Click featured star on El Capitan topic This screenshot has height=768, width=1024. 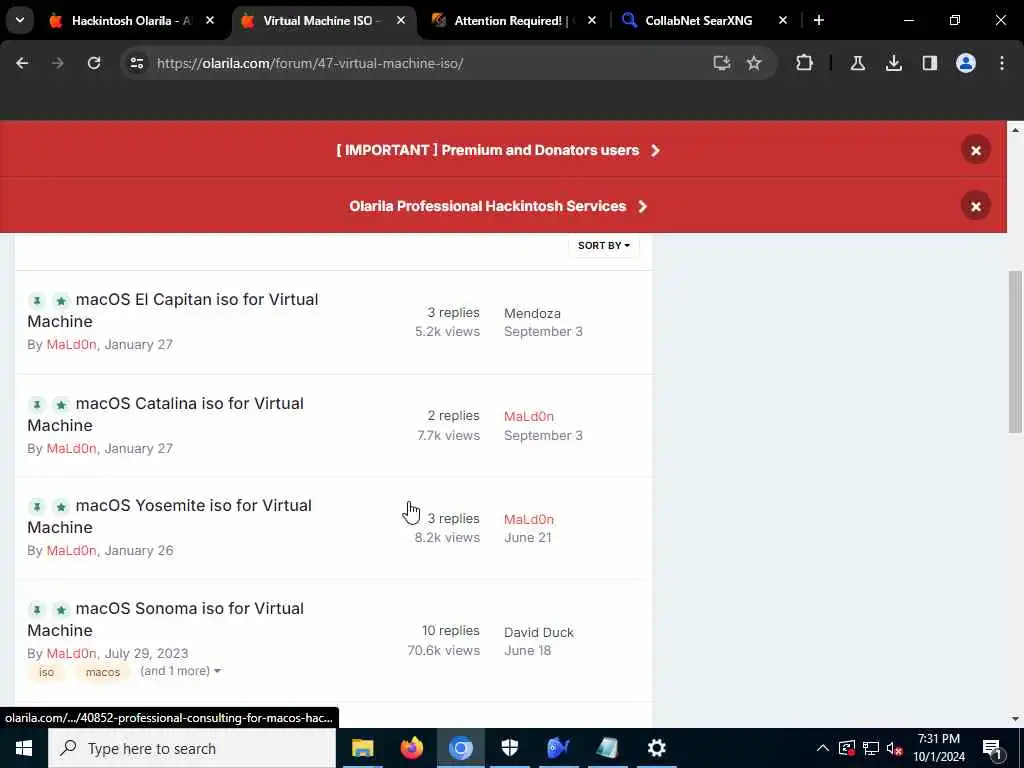(x=61, y=300)
